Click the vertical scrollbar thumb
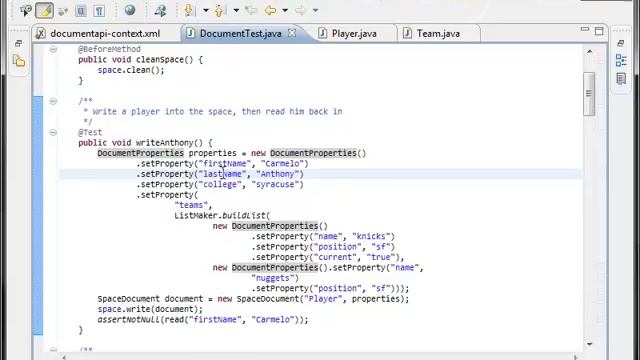Viewport: 640px width, 360px height. [x=589, y=94]
